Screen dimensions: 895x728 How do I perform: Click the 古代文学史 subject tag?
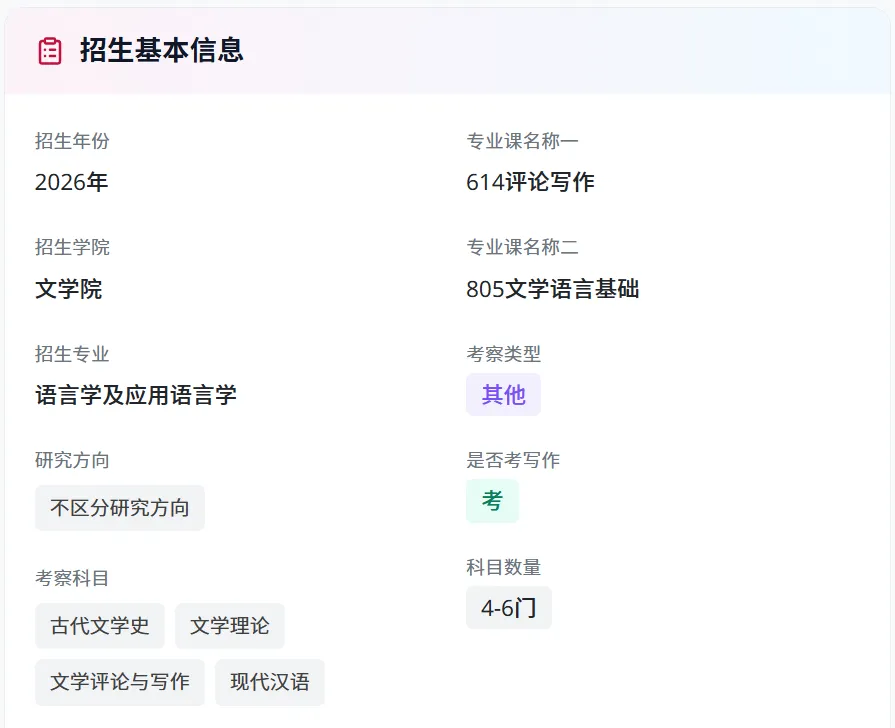coord(100,626)
